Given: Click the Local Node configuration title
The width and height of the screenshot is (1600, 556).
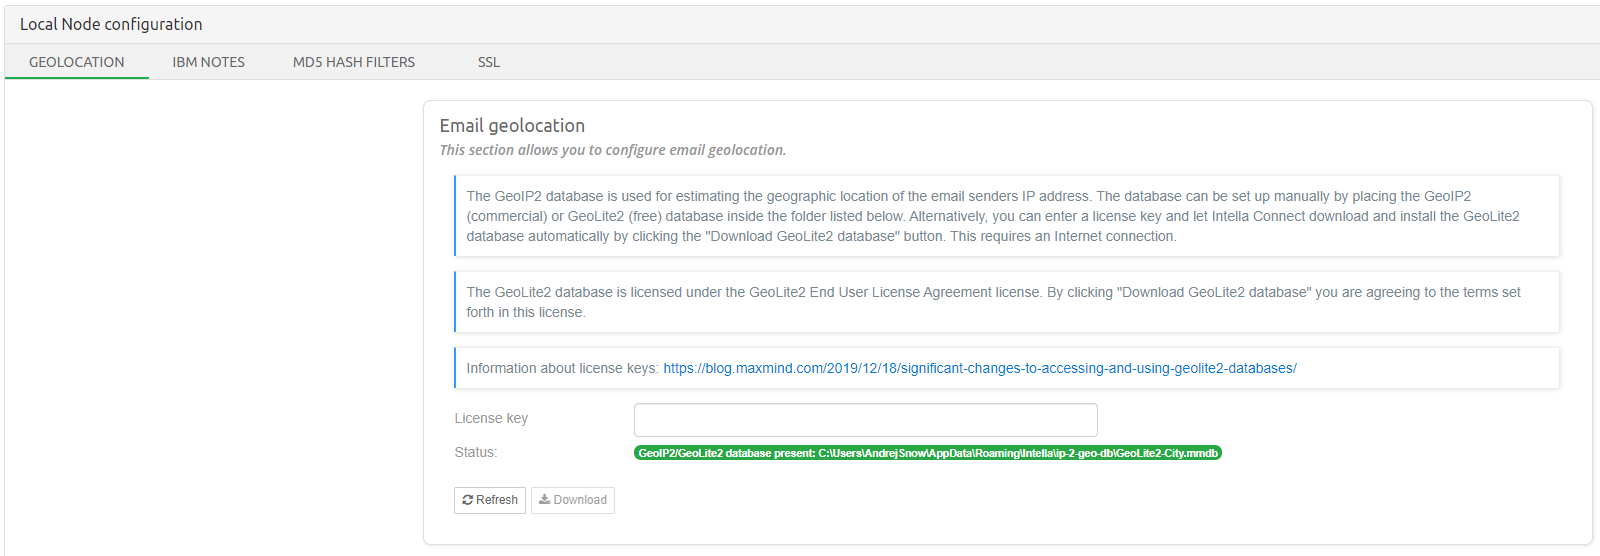Looking at the screenshot, I should (111, 24).
